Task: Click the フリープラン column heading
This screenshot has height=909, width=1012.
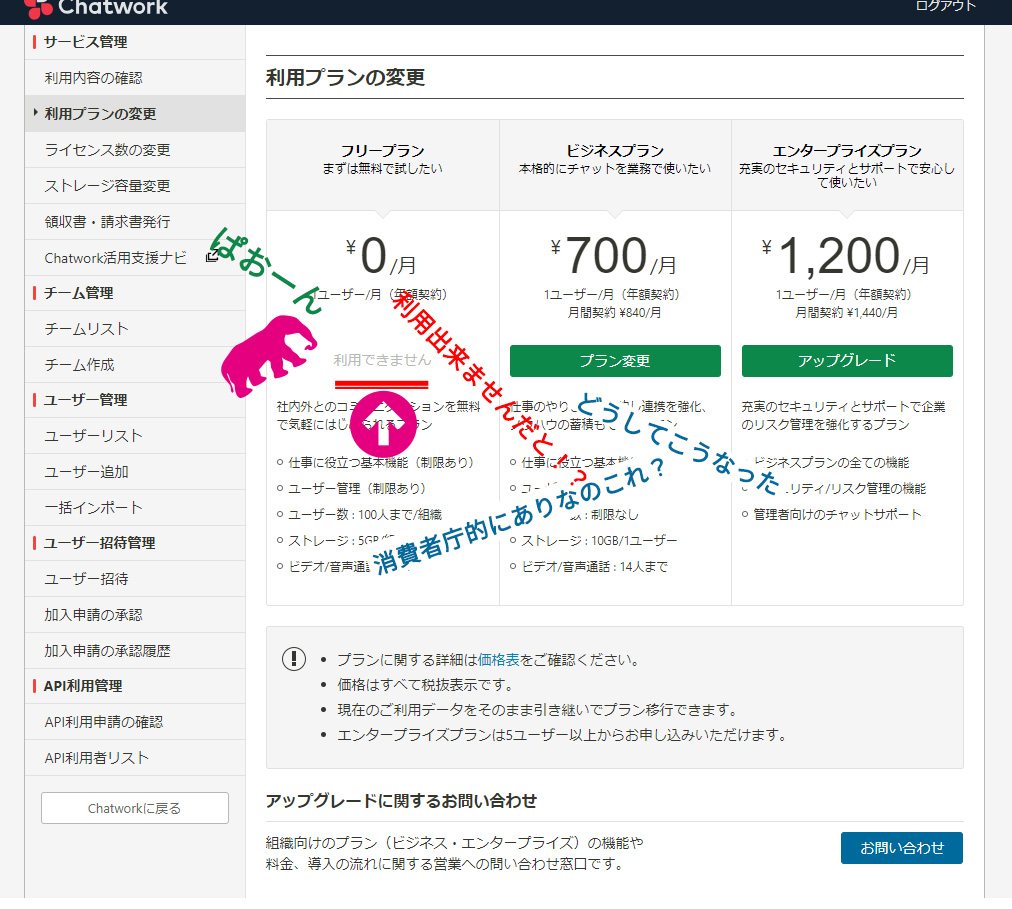Action: tap(383, 151)
